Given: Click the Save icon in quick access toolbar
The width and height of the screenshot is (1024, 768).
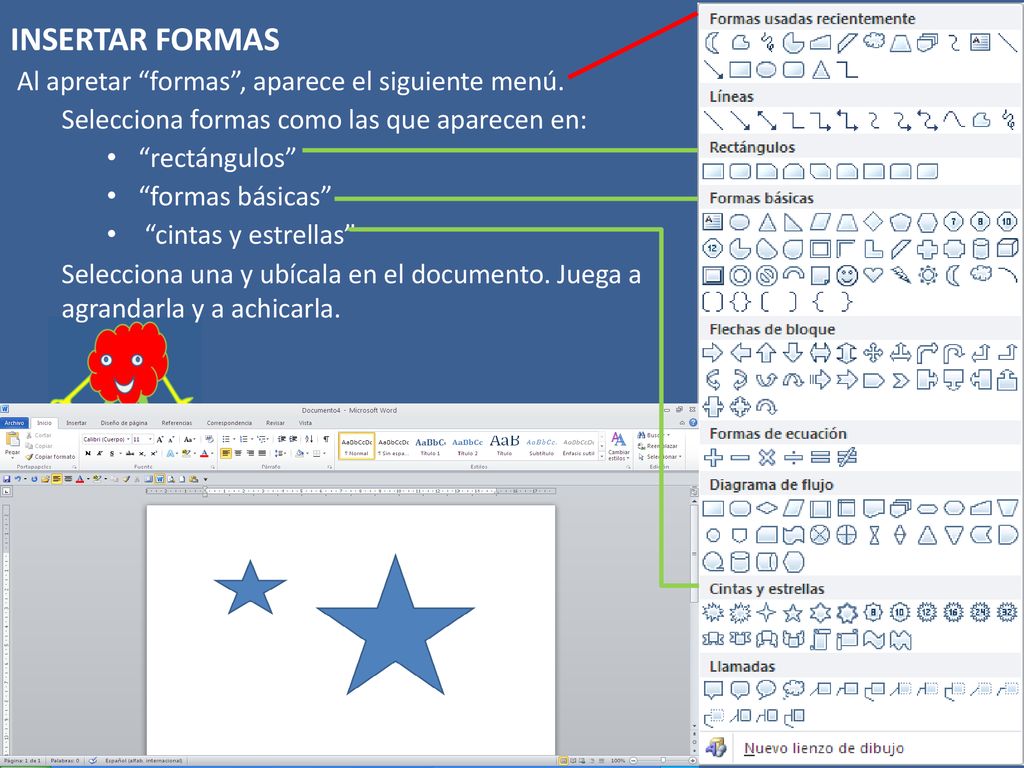Looking at the screenshot, I should [7, 479].
